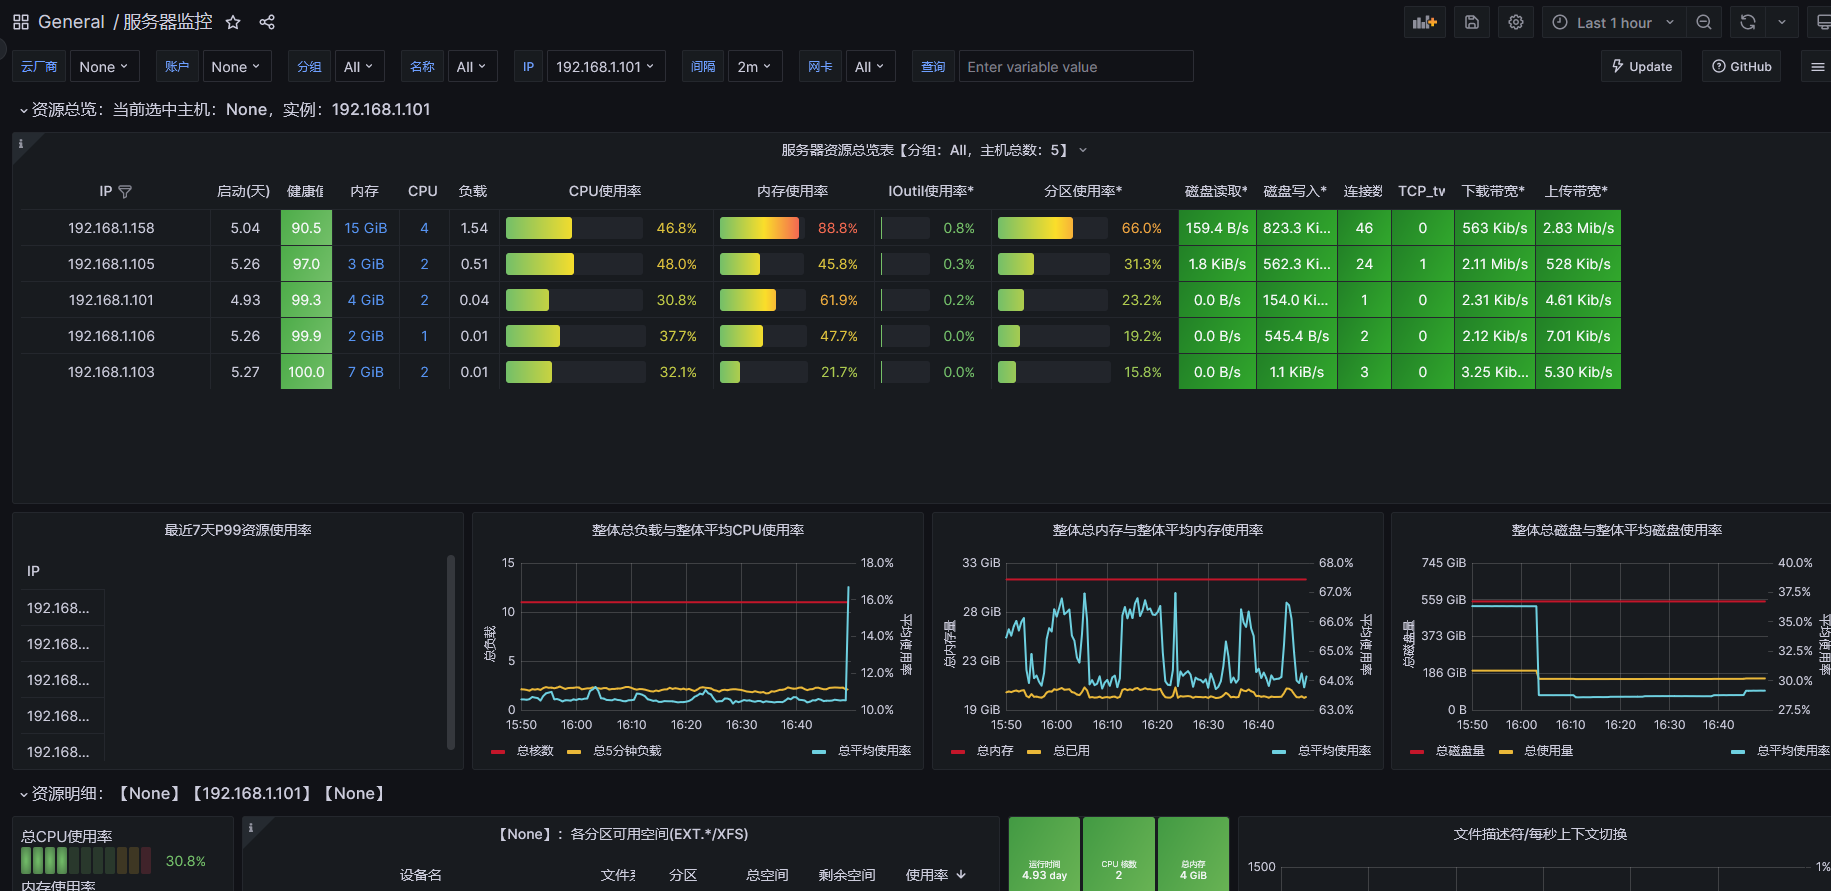Click CPU usage bar showing 46.8%
1831x891 pixels.
574,228
